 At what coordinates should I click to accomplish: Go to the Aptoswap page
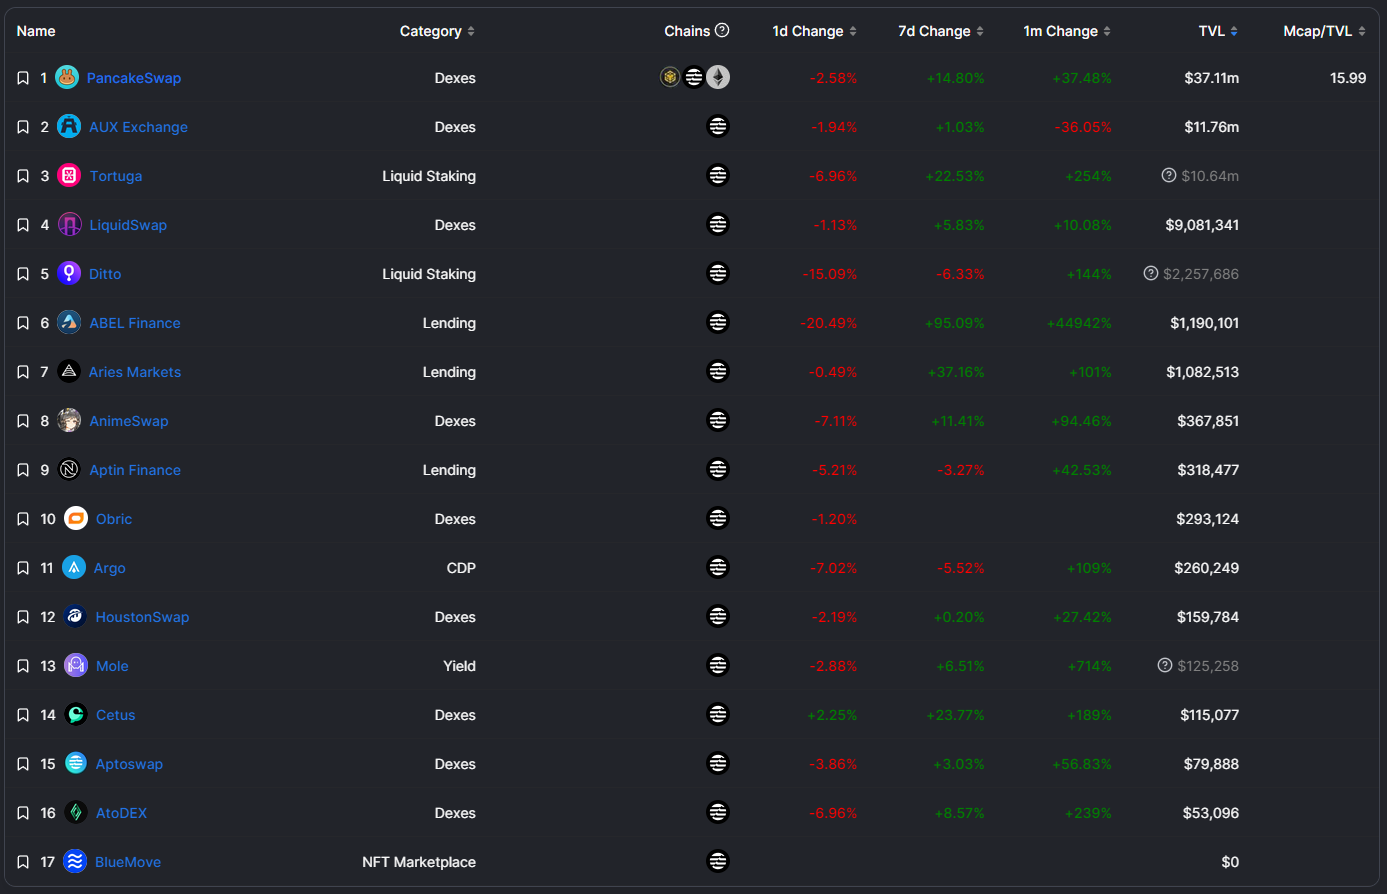tap(129, 764)
